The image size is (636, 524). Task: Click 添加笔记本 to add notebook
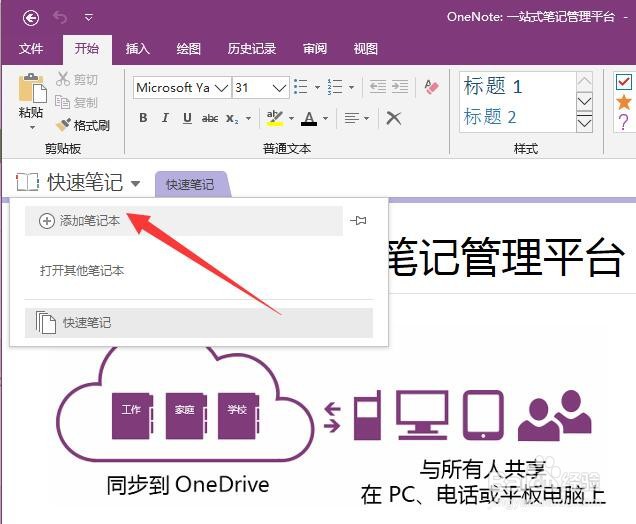(x=184, y=221)
